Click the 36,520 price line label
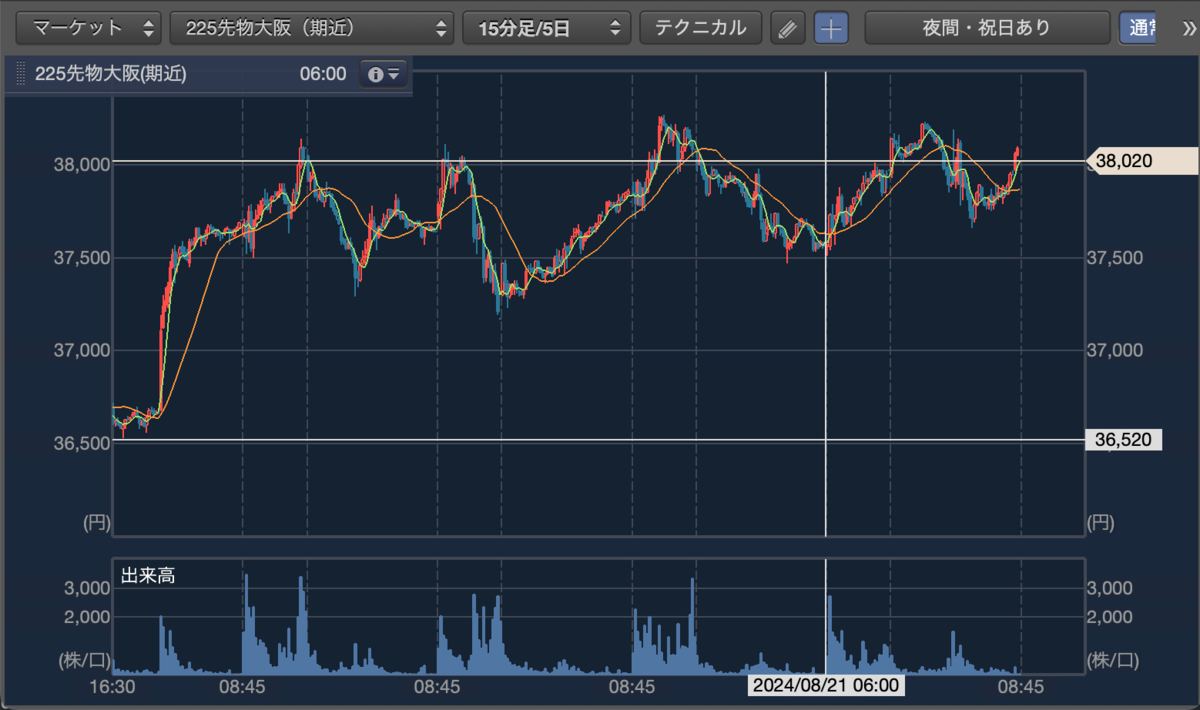The height and width of the screenshot is (710, 1200). tap(1123, 439)
